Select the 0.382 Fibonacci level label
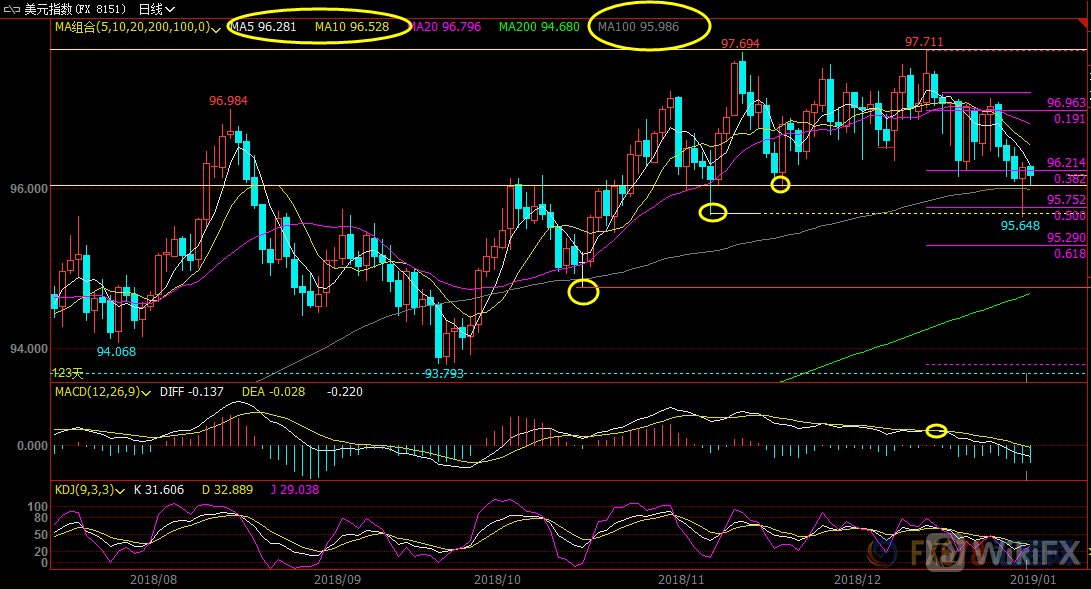This screenshot has width=1091, height=589. click(1069, 179)
